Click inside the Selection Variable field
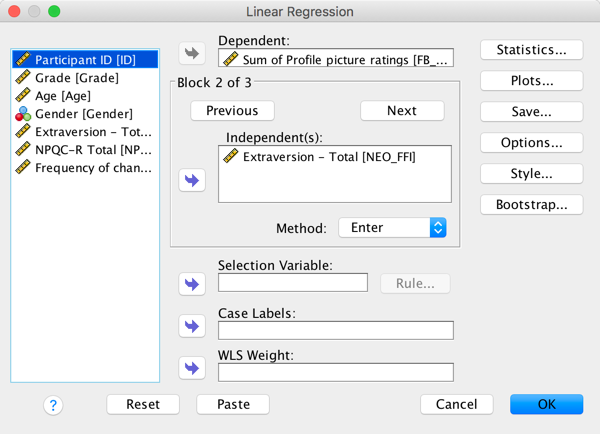 click(x=293, y=283)
